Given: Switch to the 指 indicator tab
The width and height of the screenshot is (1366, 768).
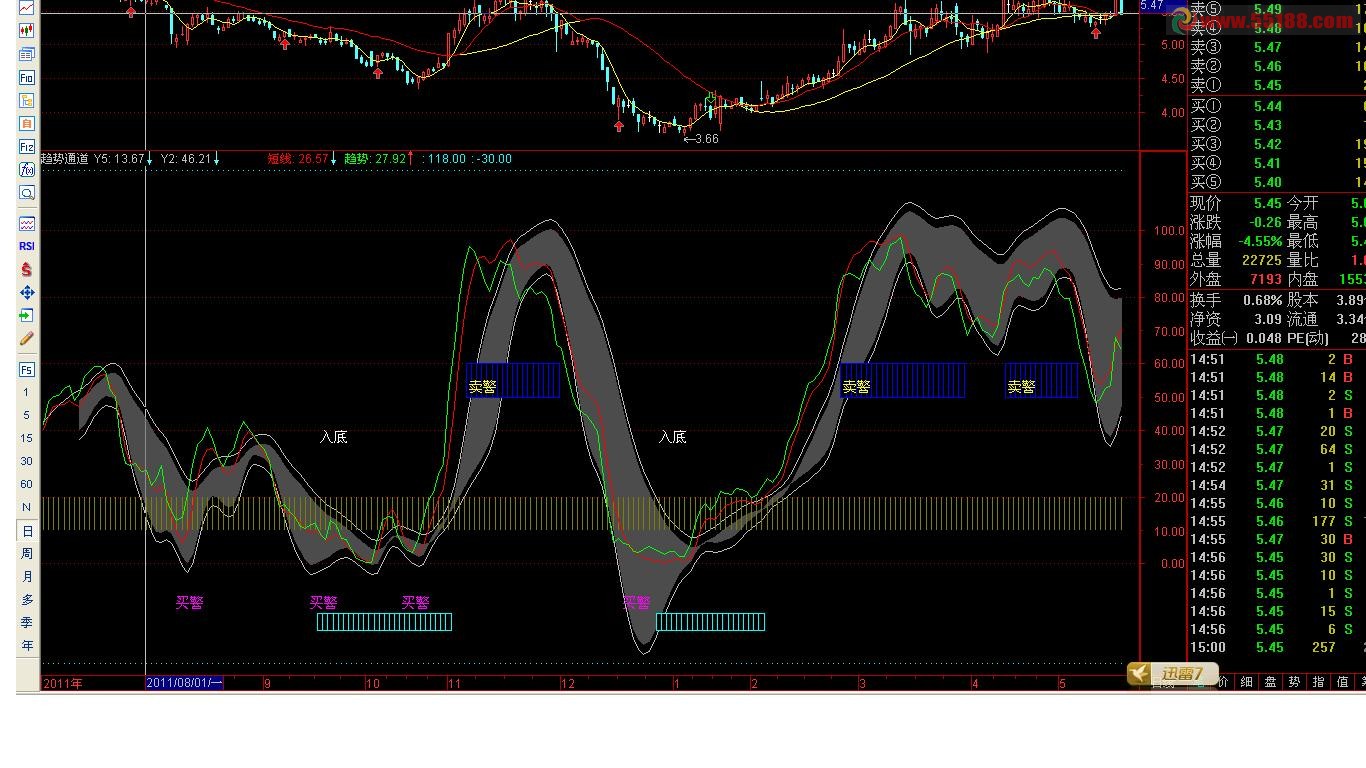Looking at the screenshot, I should coord(1318,682).
